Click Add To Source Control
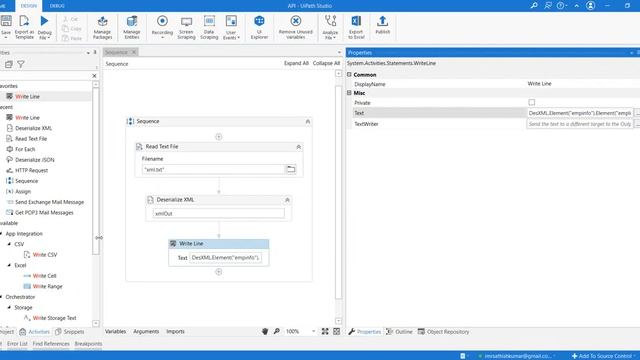Viewport: 640px width, 360px height. [x=601, y=356]
